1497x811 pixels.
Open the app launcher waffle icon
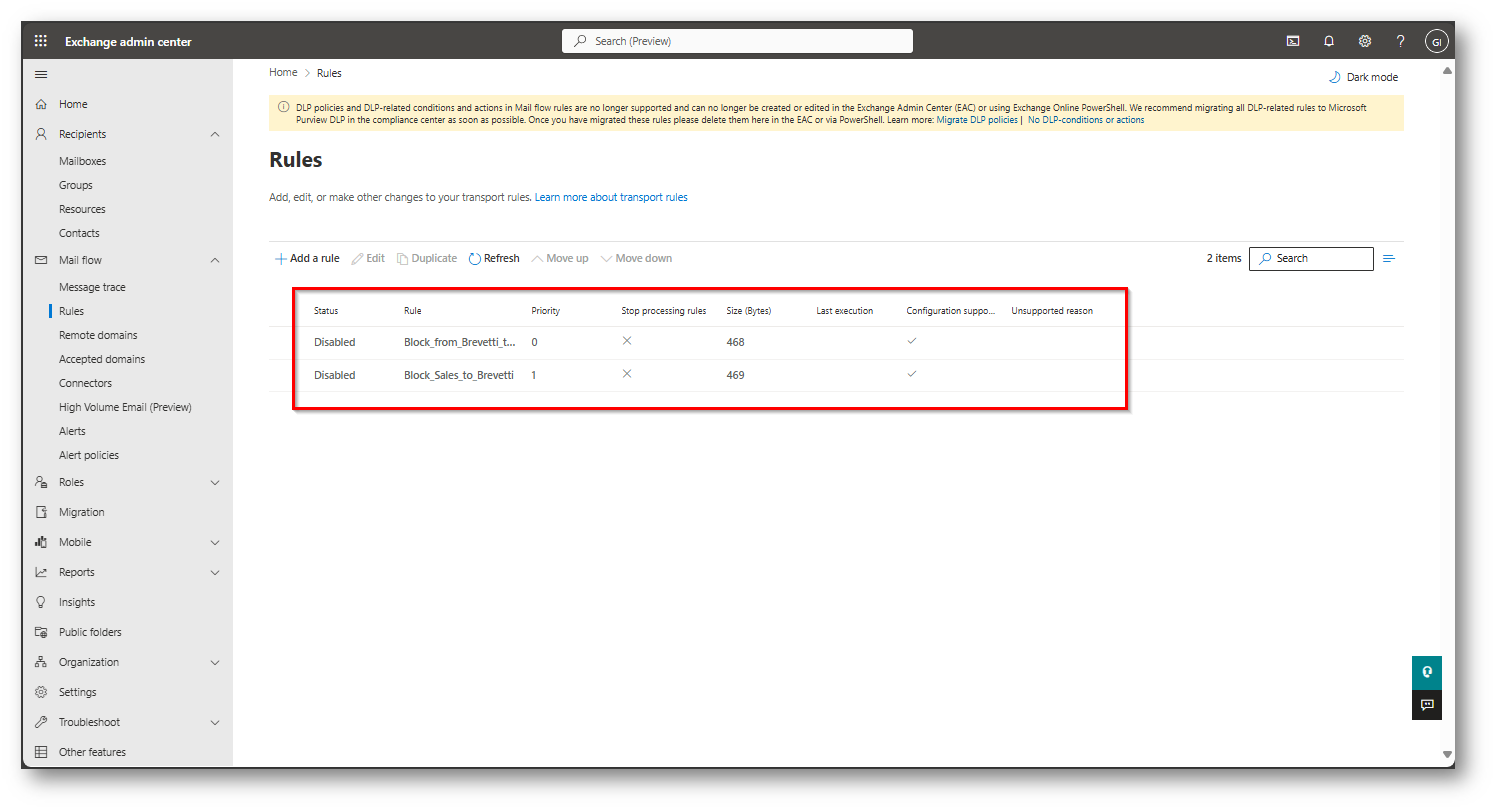pyautogui.click(x=41, y=41)
